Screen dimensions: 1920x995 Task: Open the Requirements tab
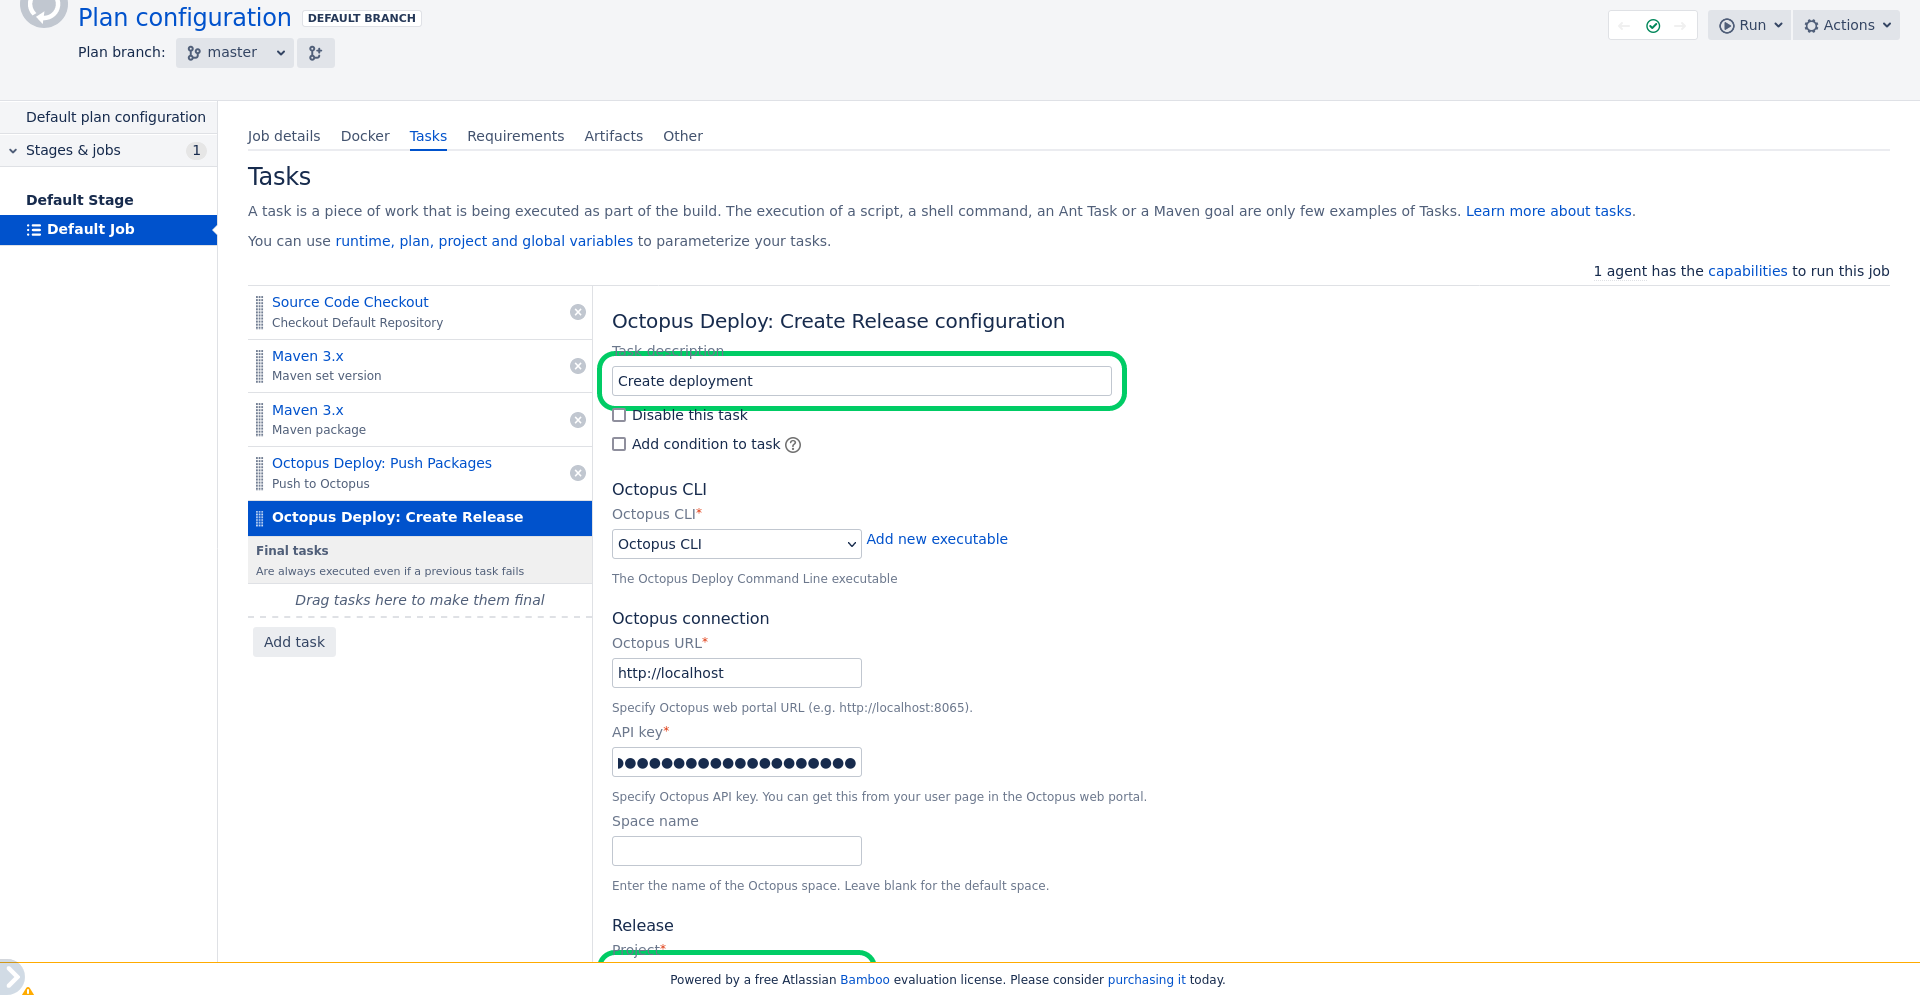(x=515, y=136)
